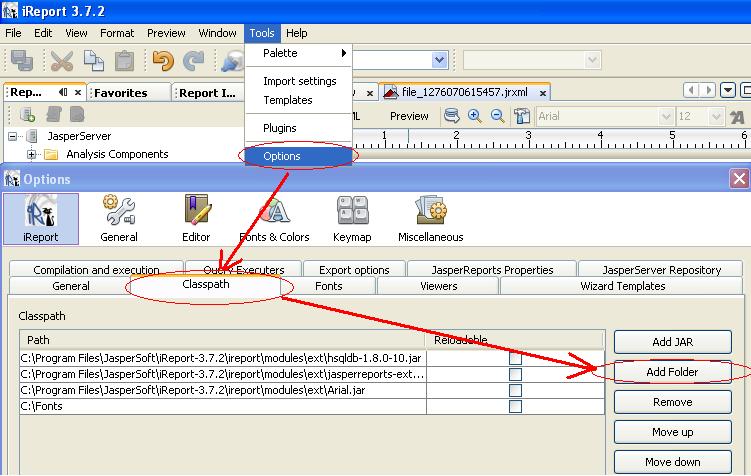Open the Miscellaneous options category

431,219
